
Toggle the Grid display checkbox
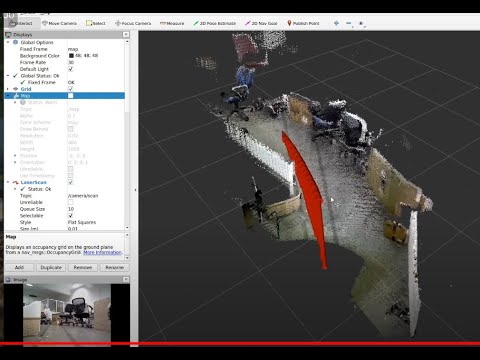click(71, 89)
